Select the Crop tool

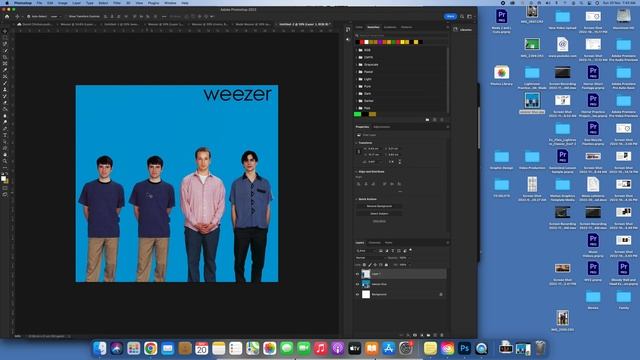(5, 57)
